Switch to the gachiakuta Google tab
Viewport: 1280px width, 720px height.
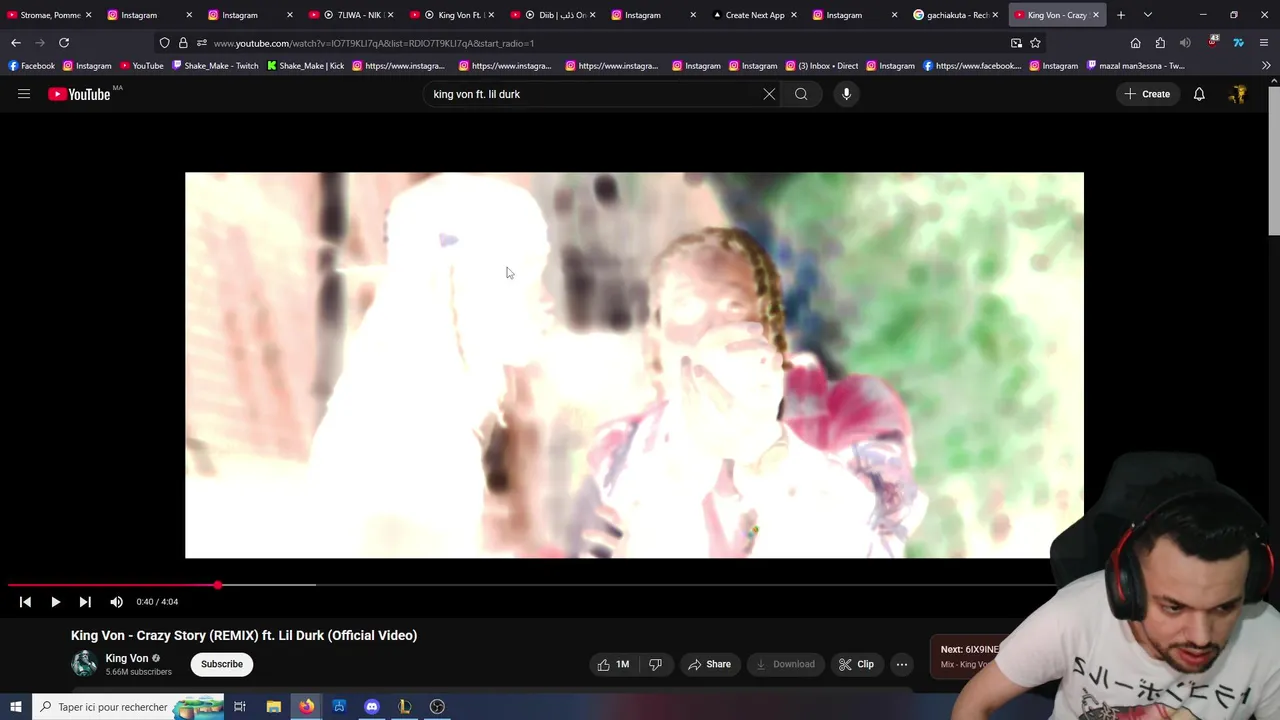click(956, 15)
